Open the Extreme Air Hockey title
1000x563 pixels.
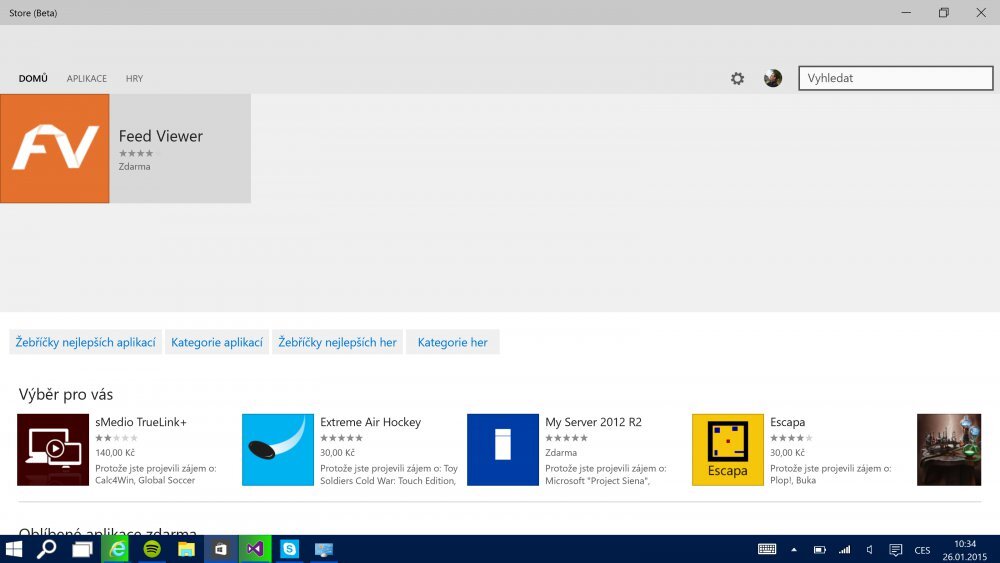[x=371, y=422]
